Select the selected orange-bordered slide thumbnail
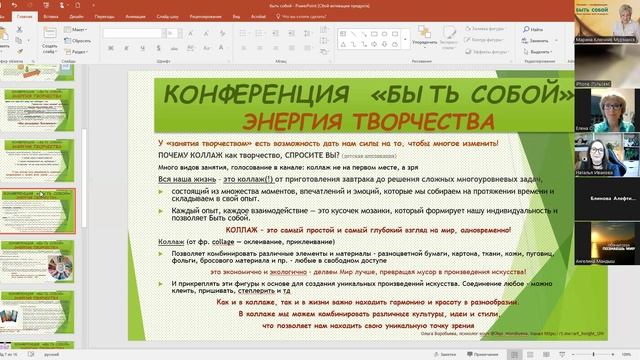 [38, 211]
